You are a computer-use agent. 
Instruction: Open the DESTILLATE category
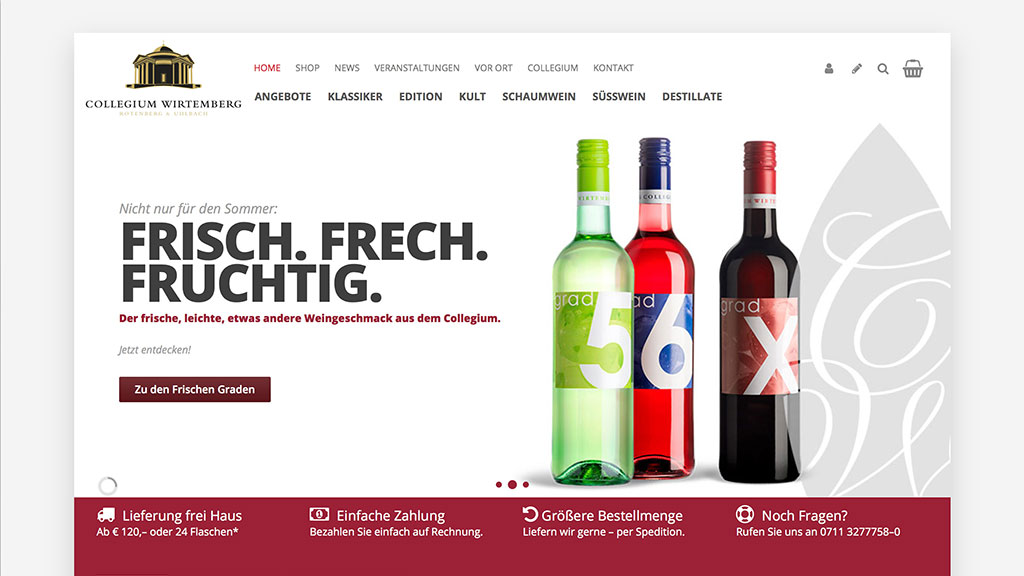coord(692,97)
